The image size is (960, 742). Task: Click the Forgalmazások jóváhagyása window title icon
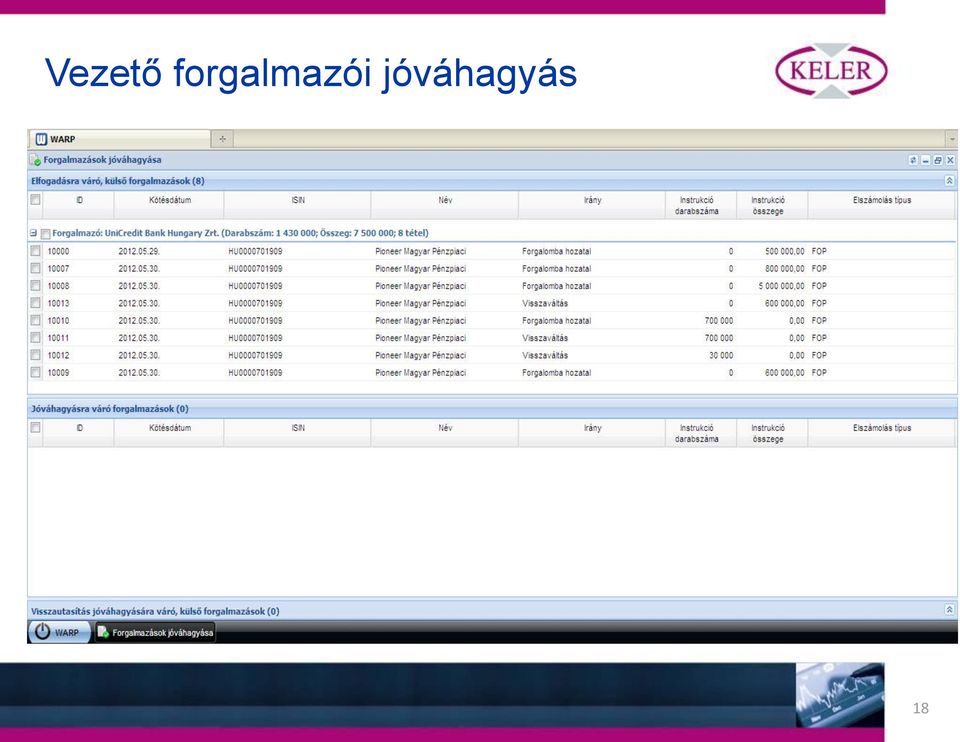pos(36,160)
